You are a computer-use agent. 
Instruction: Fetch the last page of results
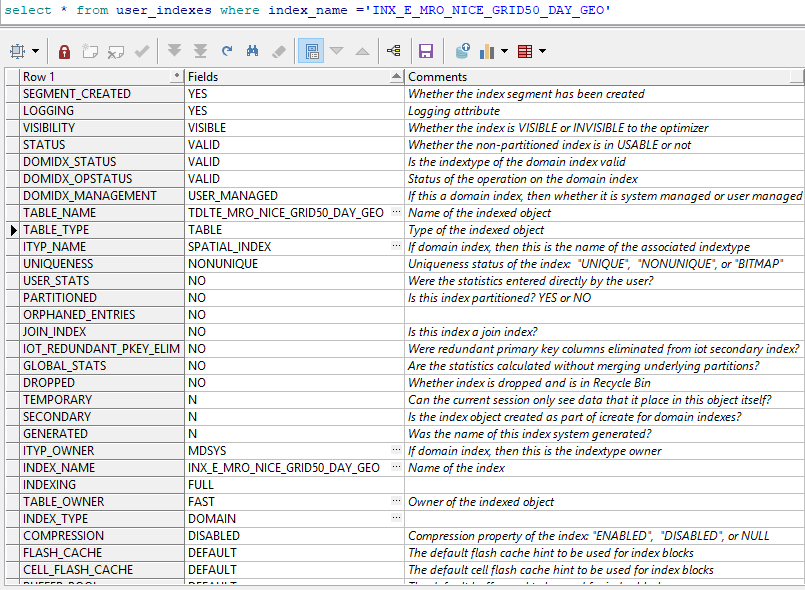200,51
